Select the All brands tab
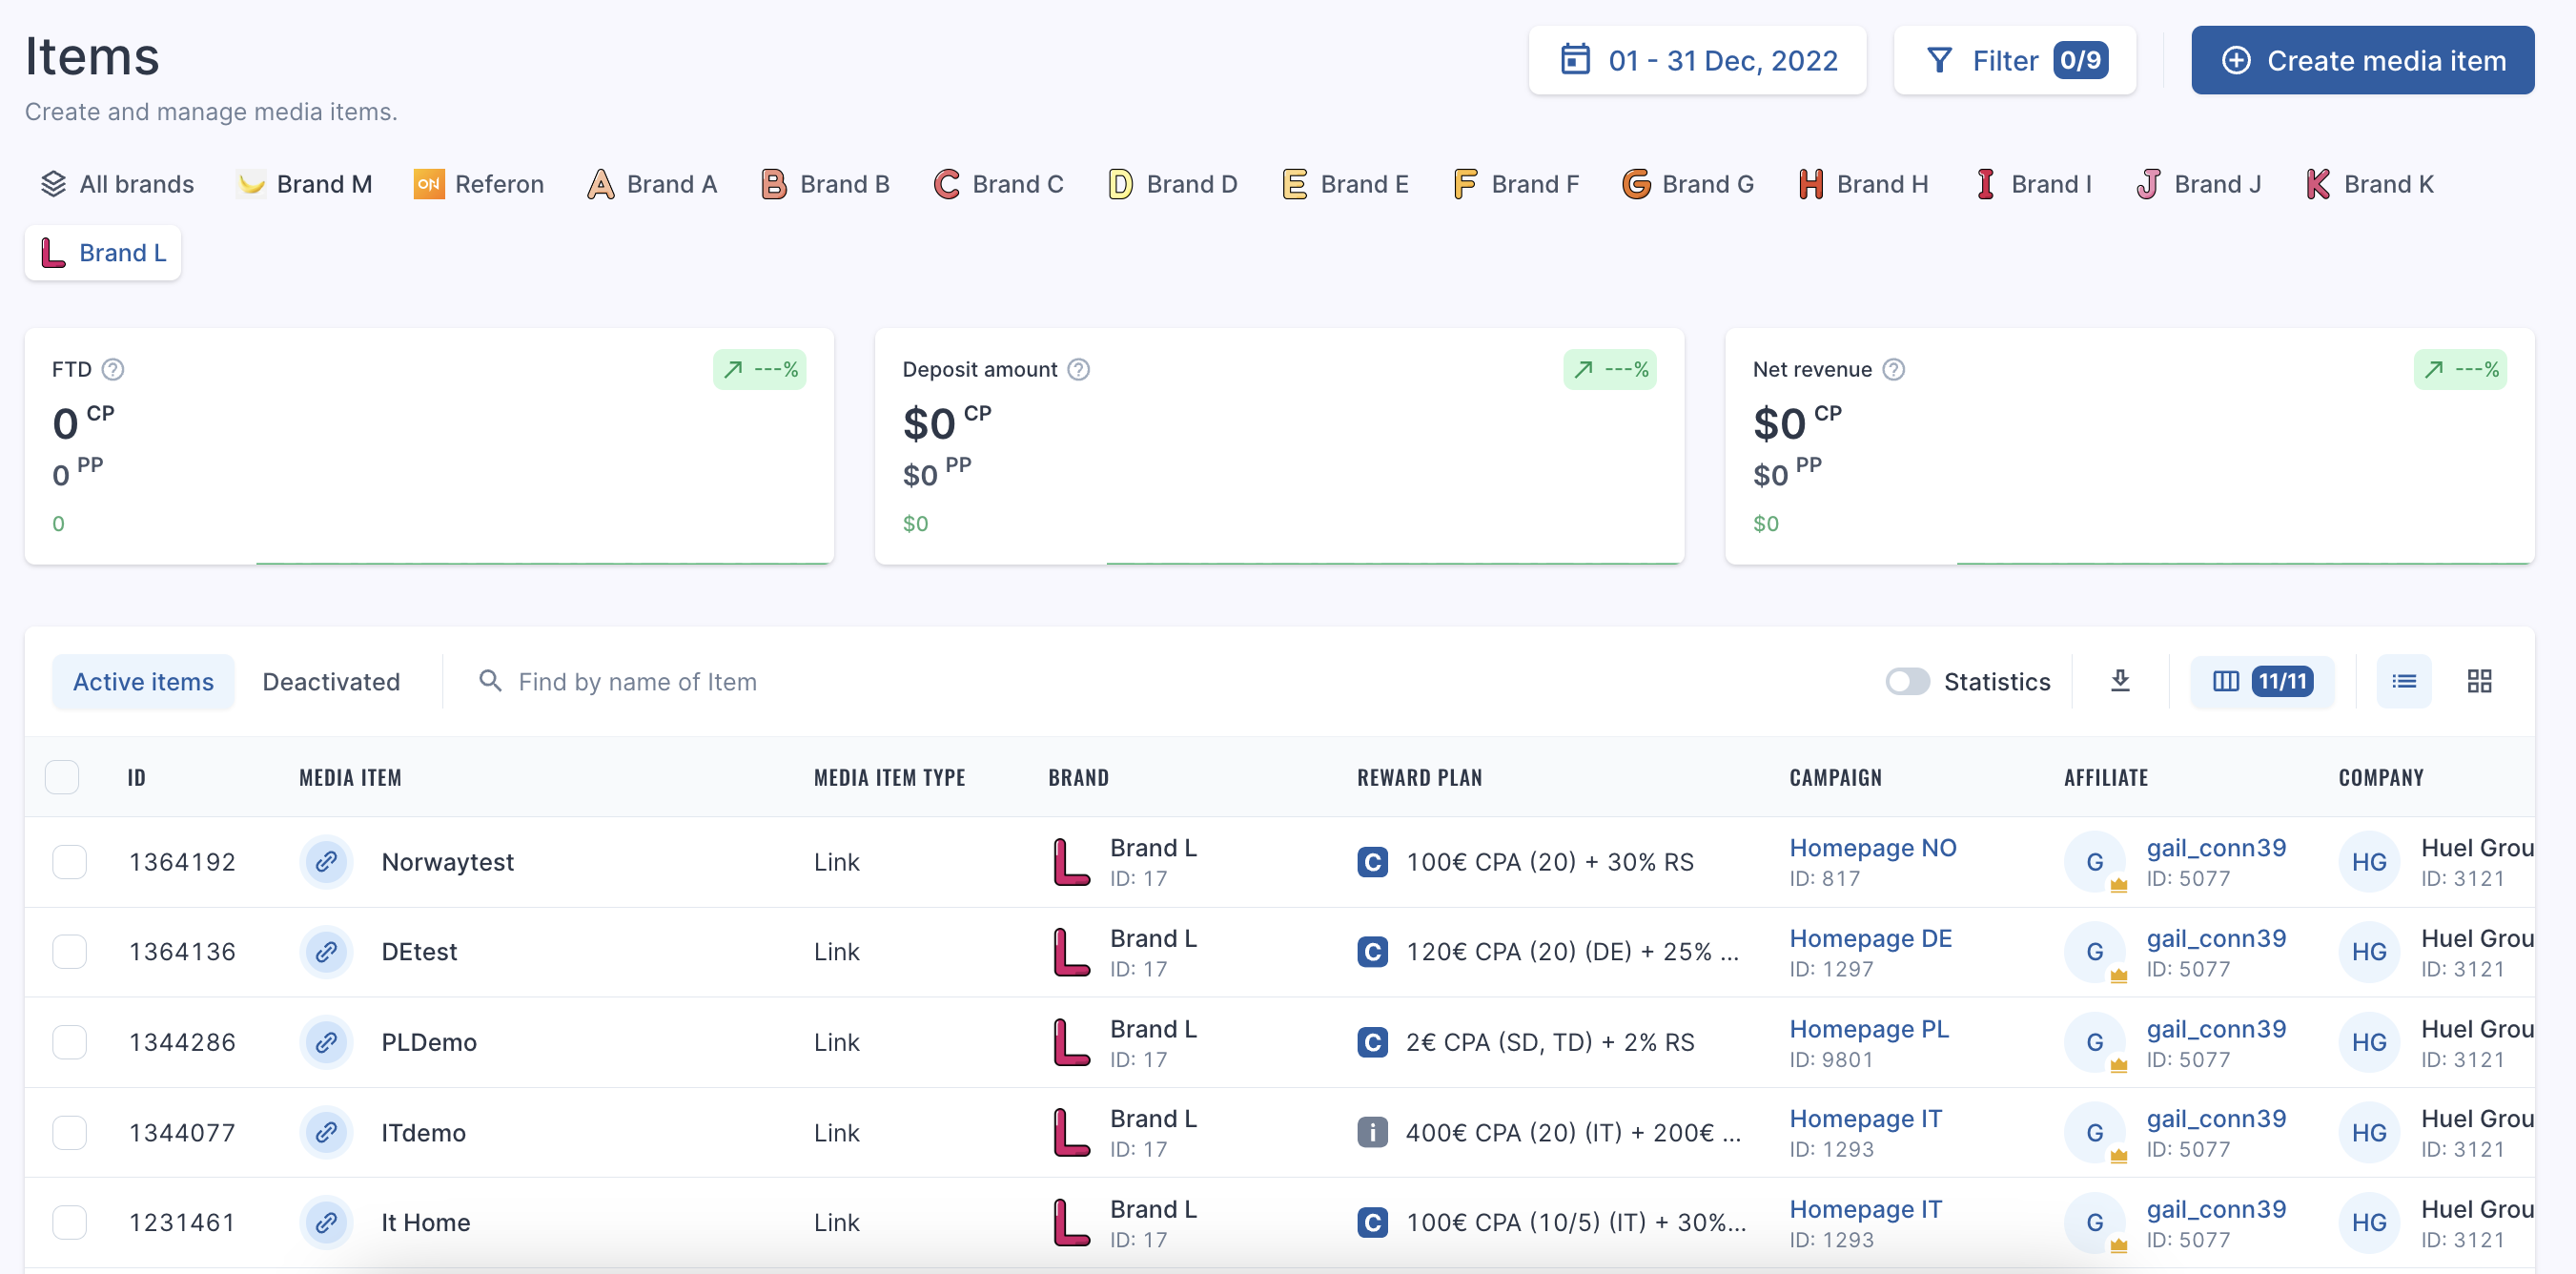This screenshot has width=2576, height=1274. point(117,184)
